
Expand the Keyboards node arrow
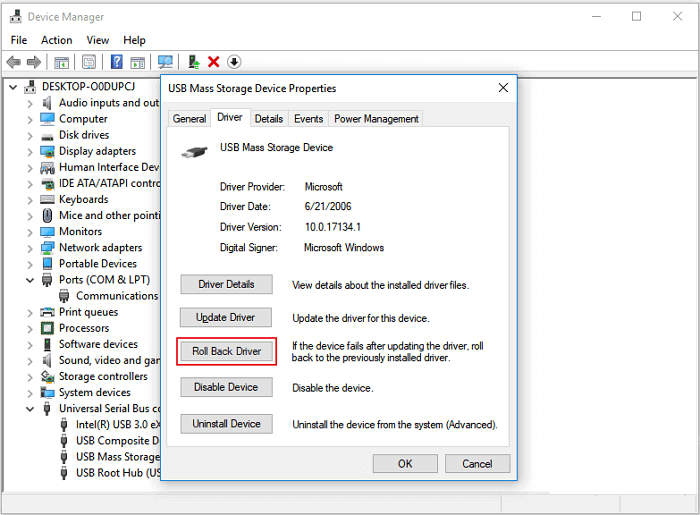[x=30, y=200]
